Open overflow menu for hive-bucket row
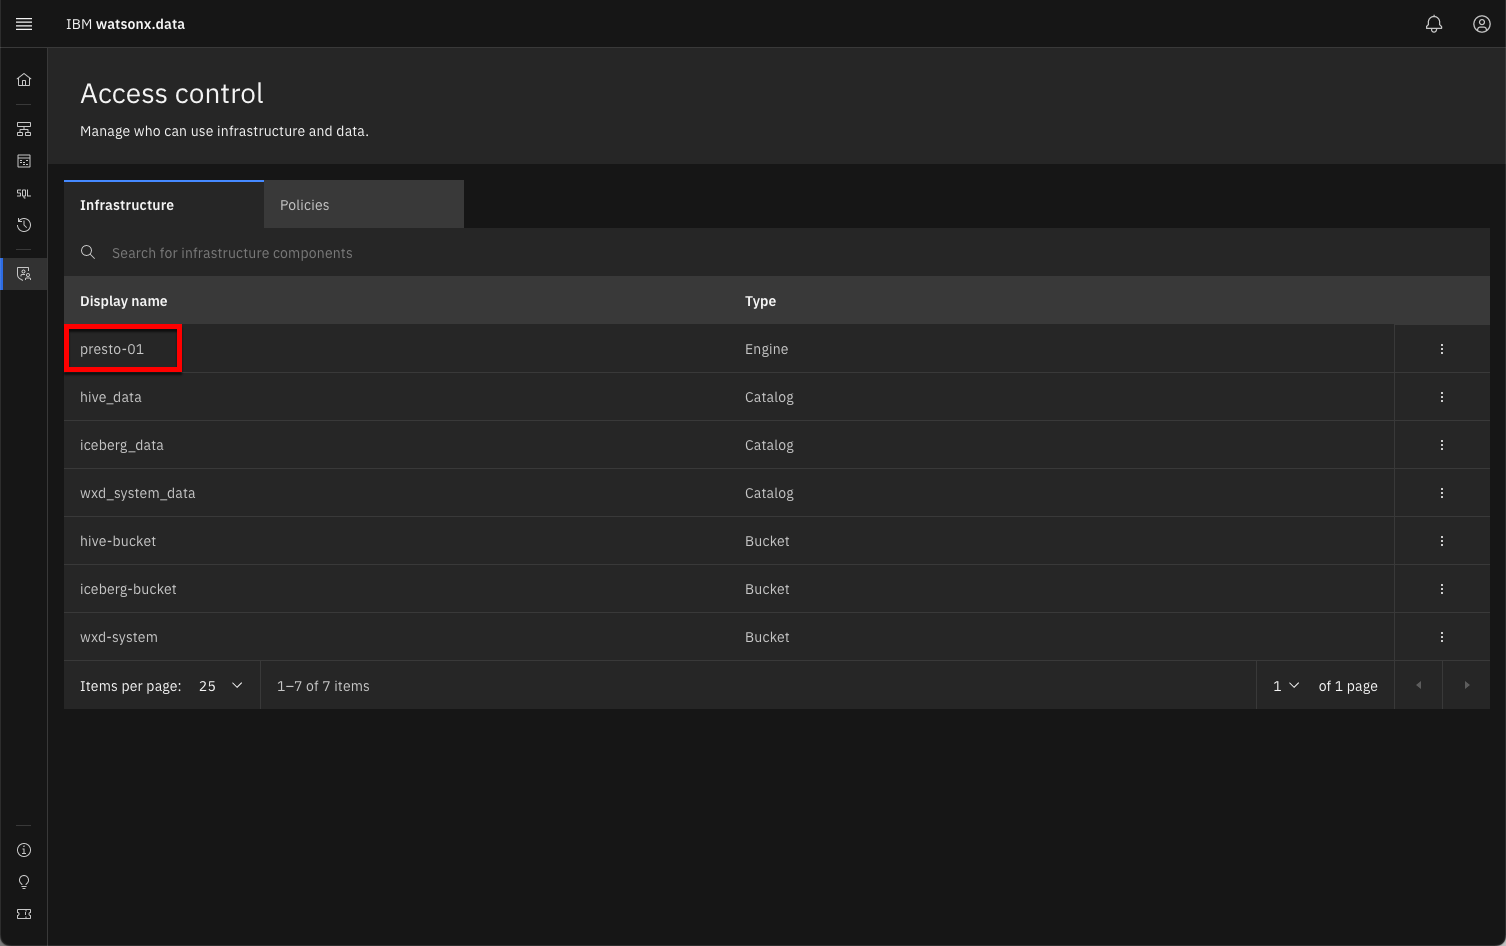This screenshot has height=946, width=1506. tap(1442, 541)
